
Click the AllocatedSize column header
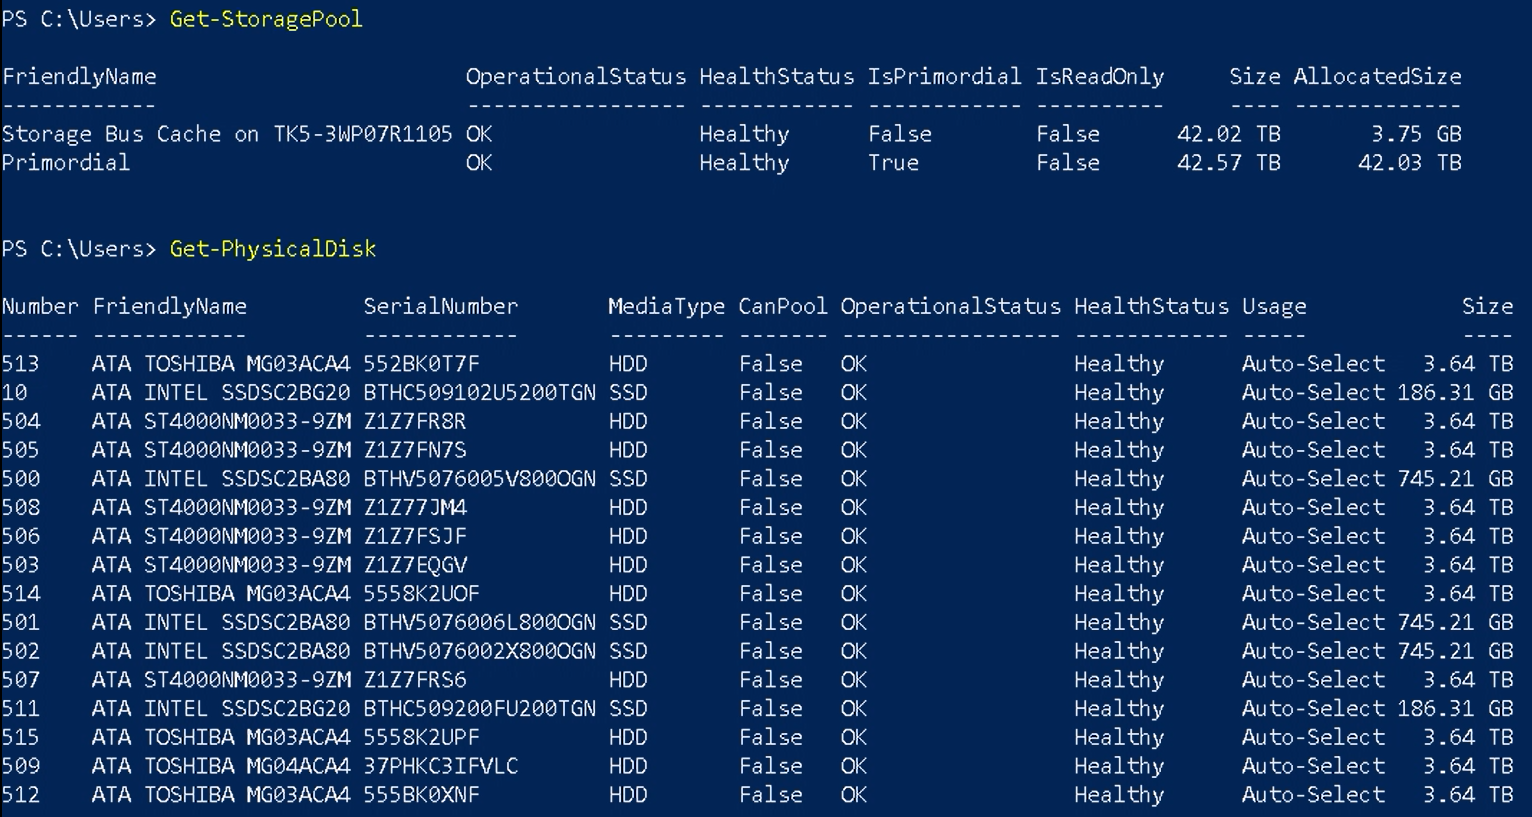point(1377,77)
